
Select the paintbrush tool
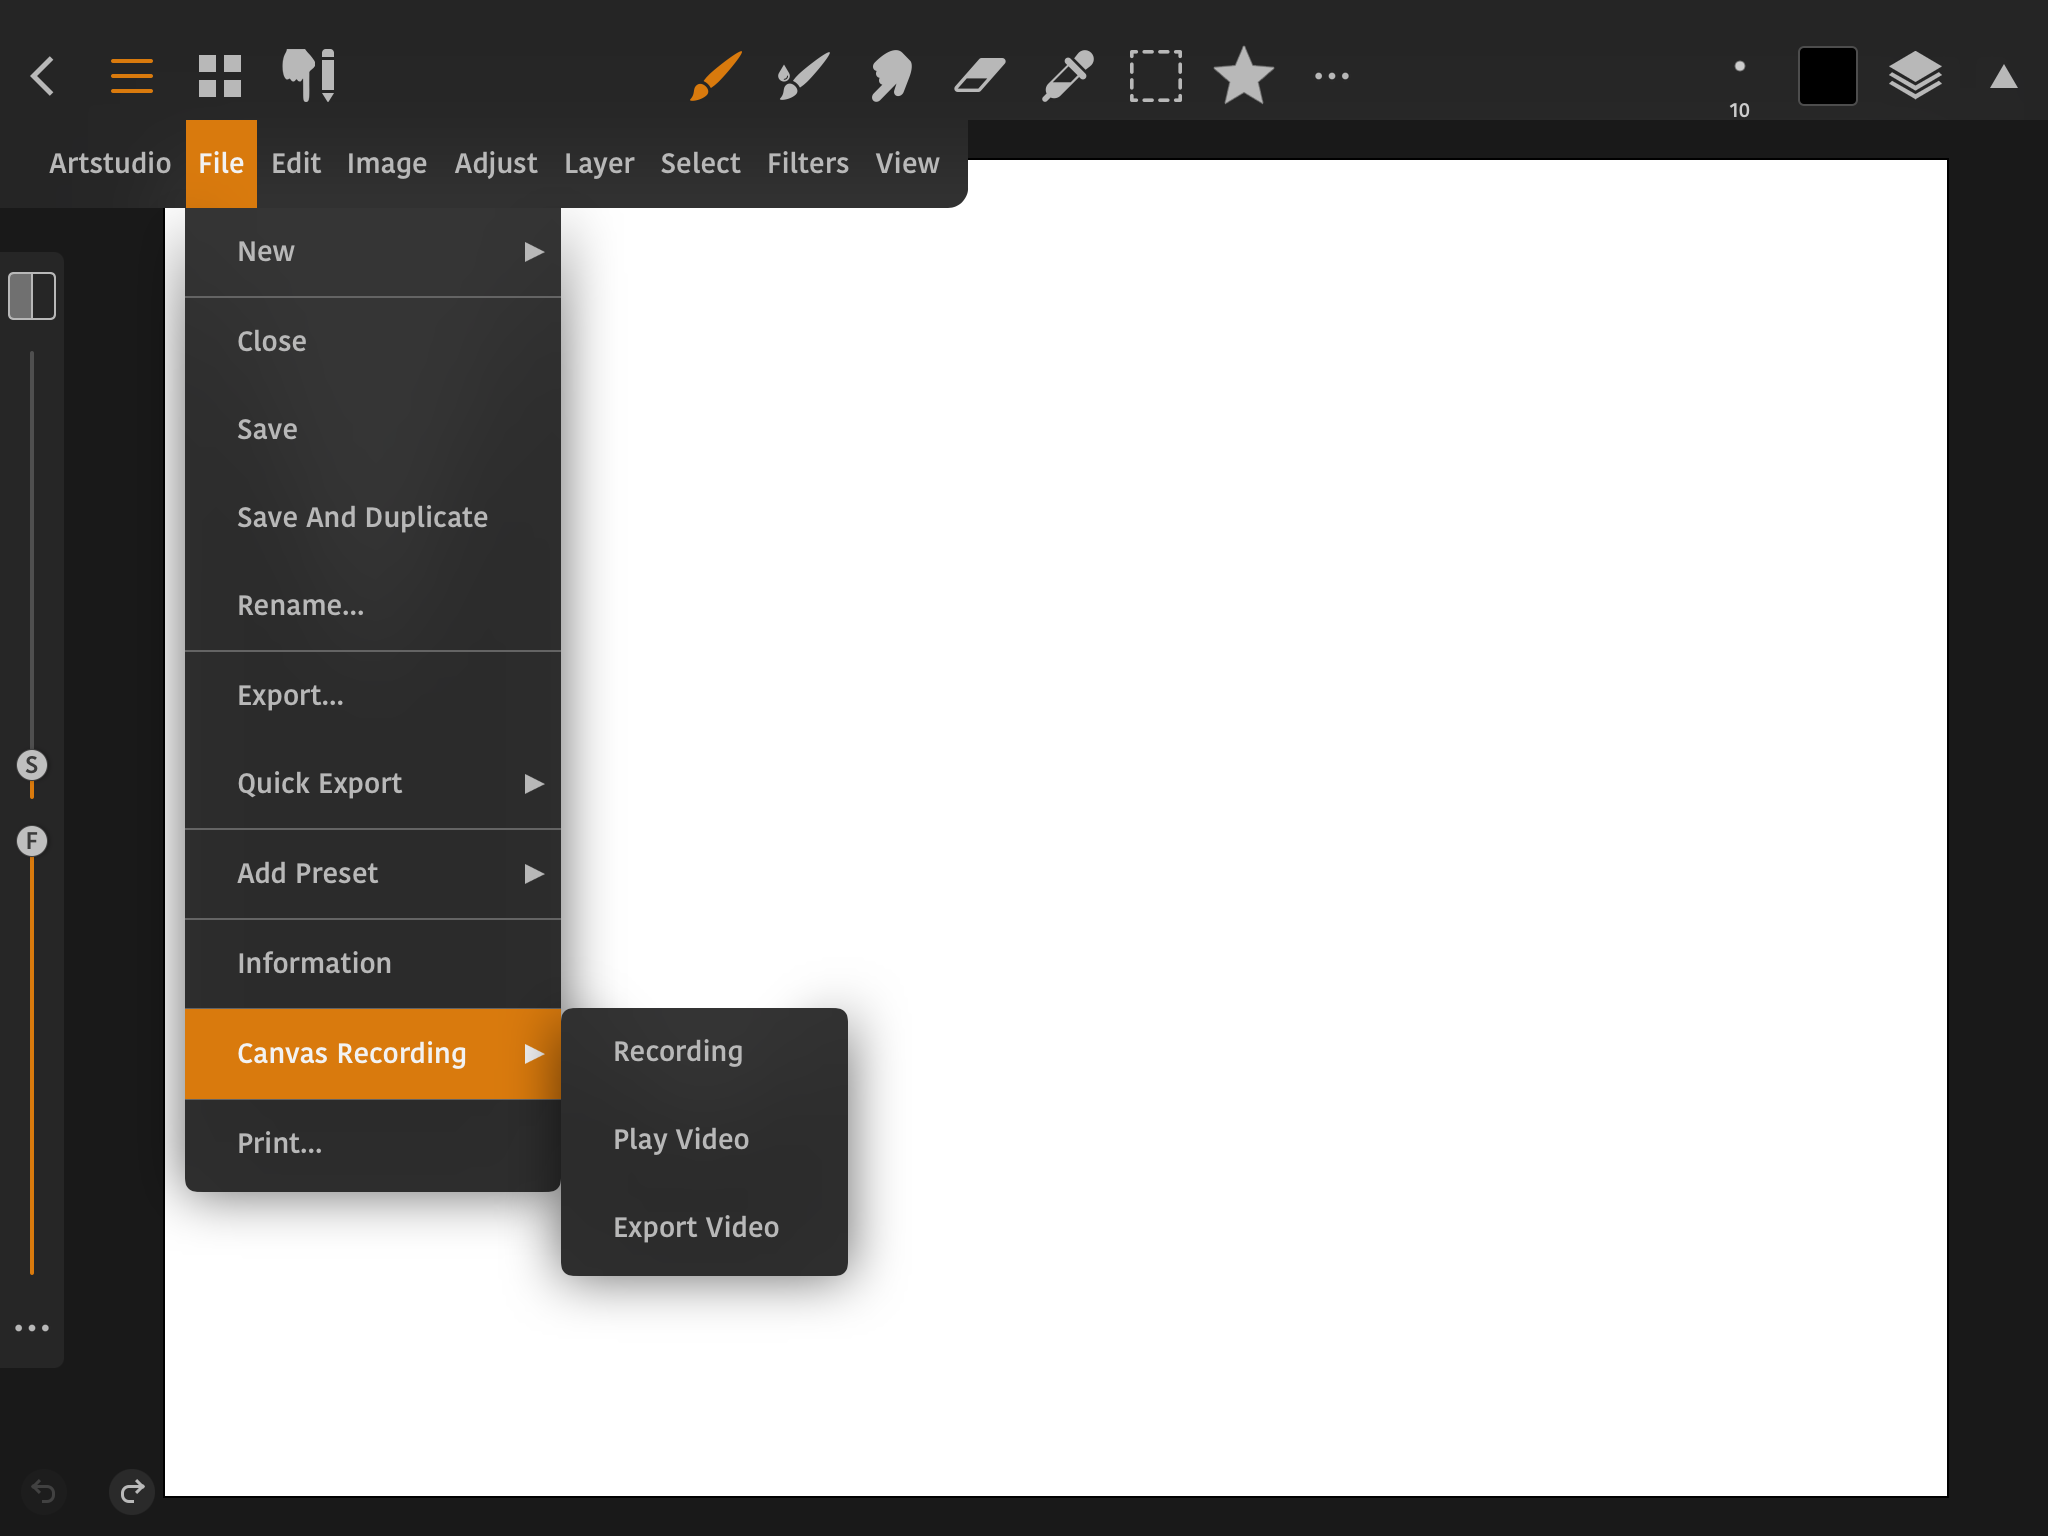[716, 76]
